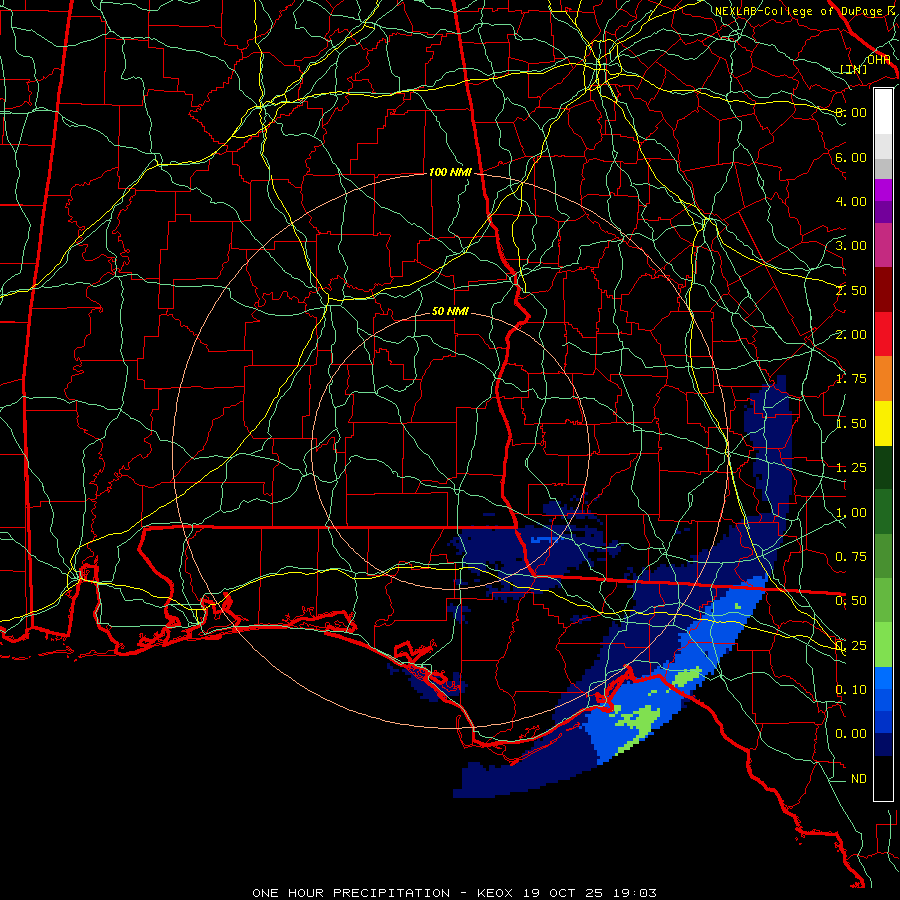Click the 0.10 legend value label
This screenshot has width=900, height=900.
point(851,690)
